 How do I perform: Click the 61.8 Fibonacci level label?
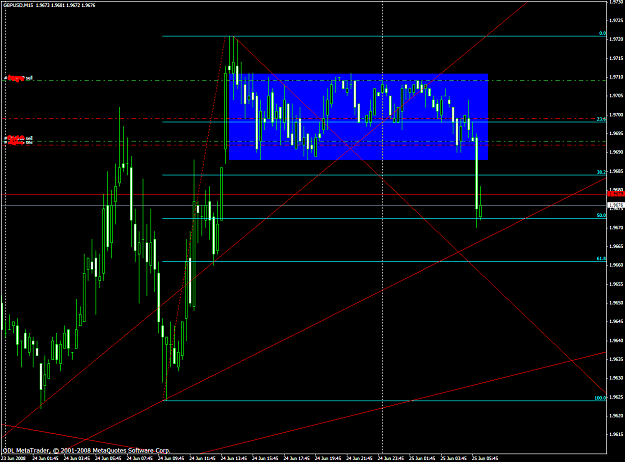601,258
